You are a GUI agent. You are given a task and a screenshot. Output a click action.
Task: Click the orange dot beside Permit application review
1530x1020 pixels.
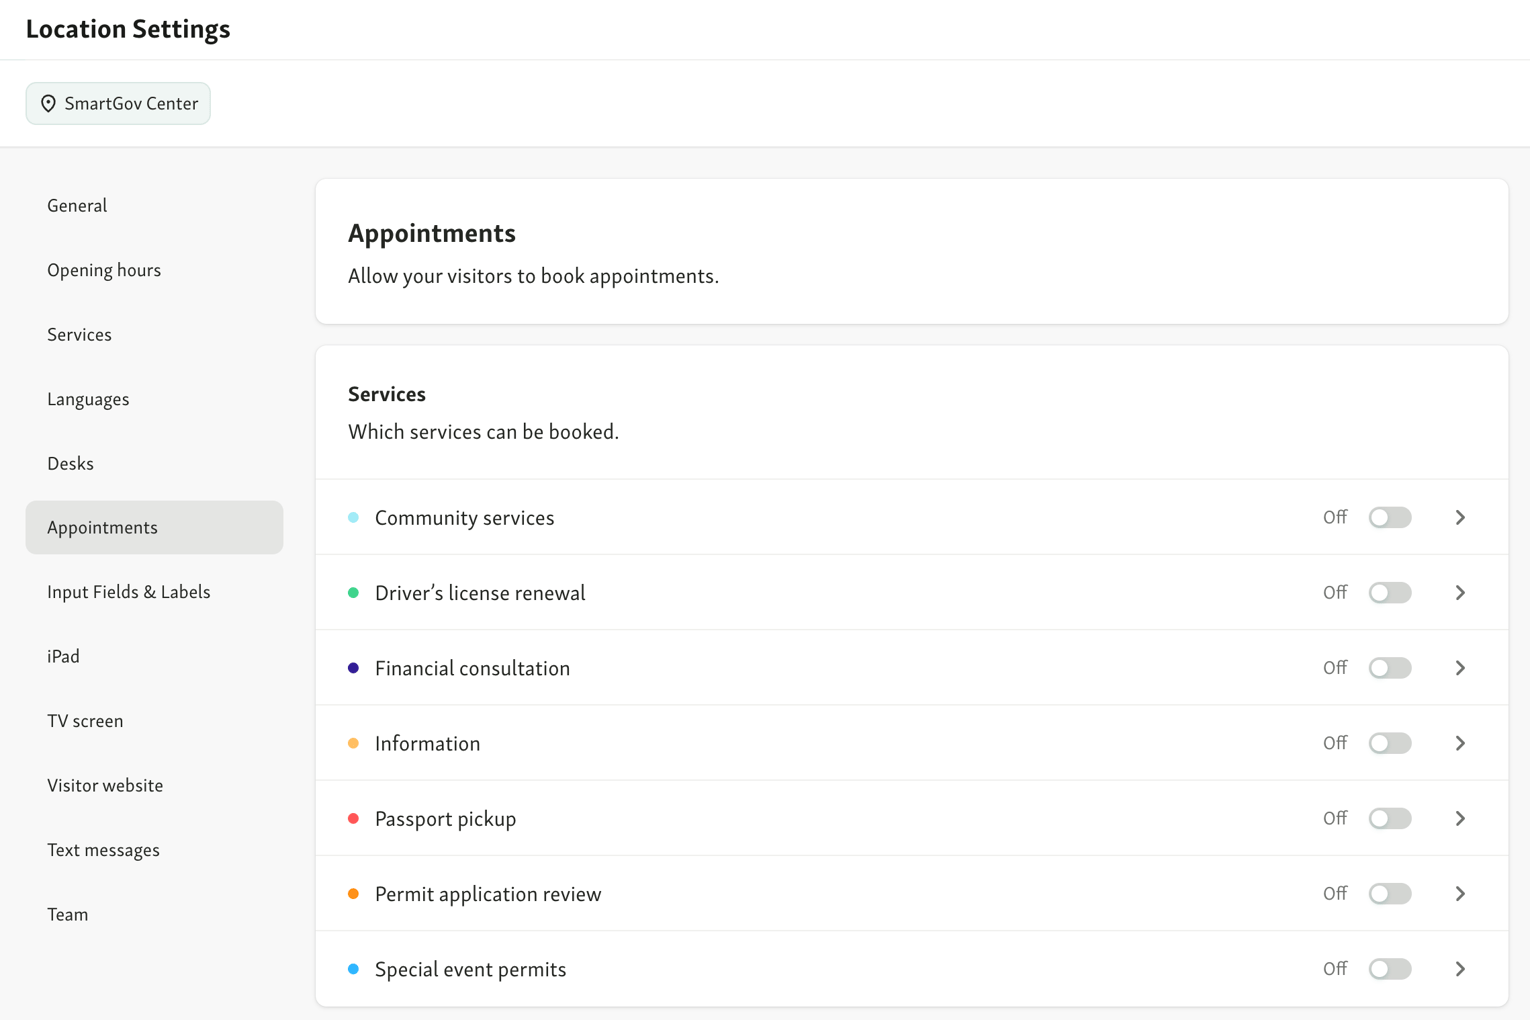click(353, 893)
